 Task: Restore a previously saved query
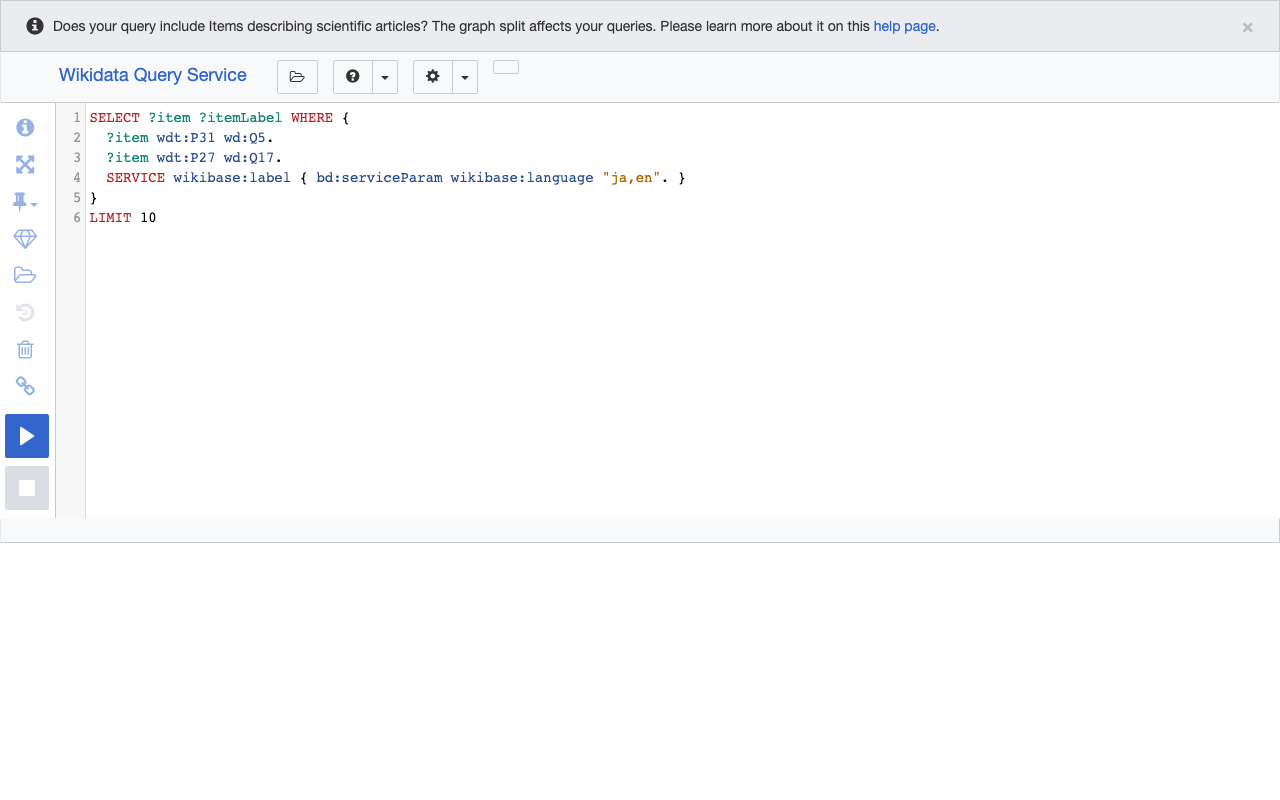tap(25, 274)
